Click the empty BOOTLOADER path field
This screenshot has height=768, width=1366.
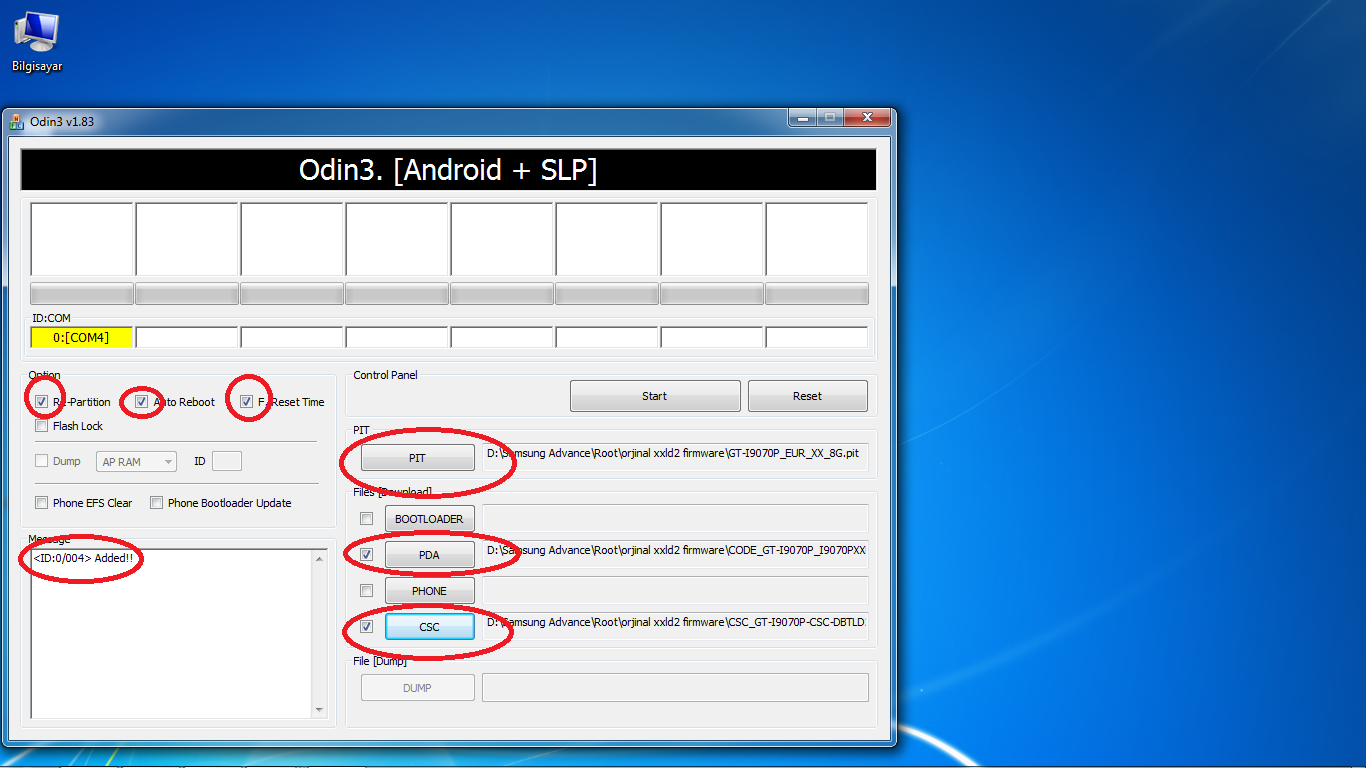(675, 518)
